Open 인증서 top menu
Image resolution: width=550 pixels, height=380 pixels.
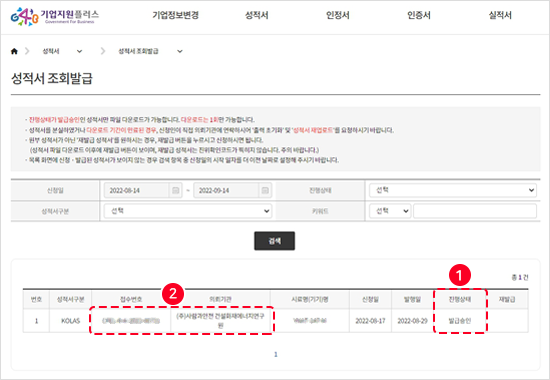pyautogui.click(x=419, y=15)
